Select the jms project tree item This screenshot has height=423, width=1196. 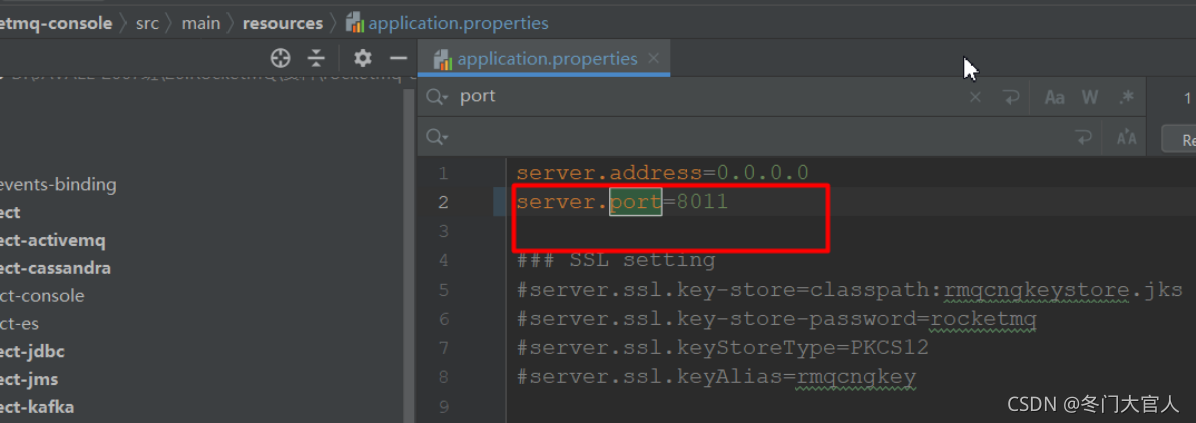[29, 379]
